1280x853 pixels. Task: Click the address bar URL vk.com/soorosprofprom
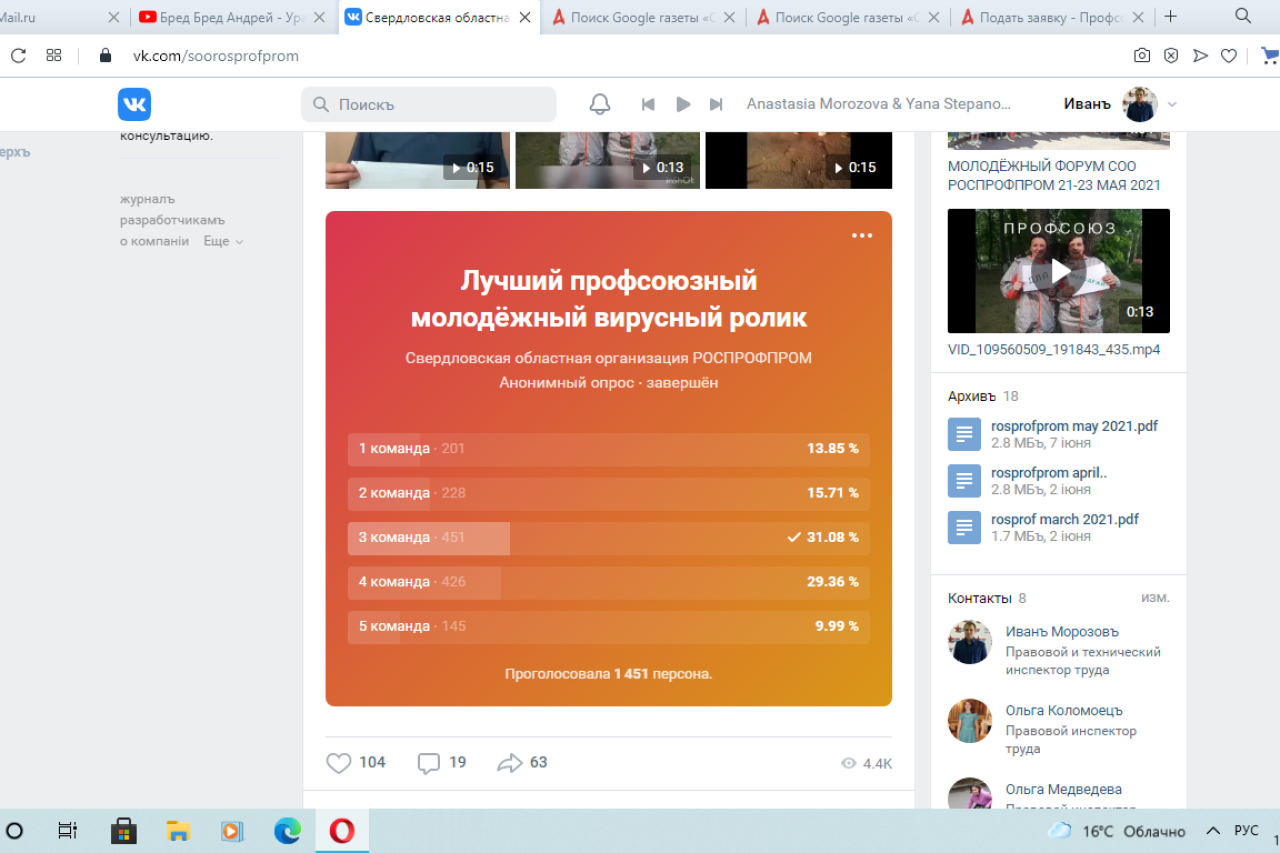coord(216,56)
